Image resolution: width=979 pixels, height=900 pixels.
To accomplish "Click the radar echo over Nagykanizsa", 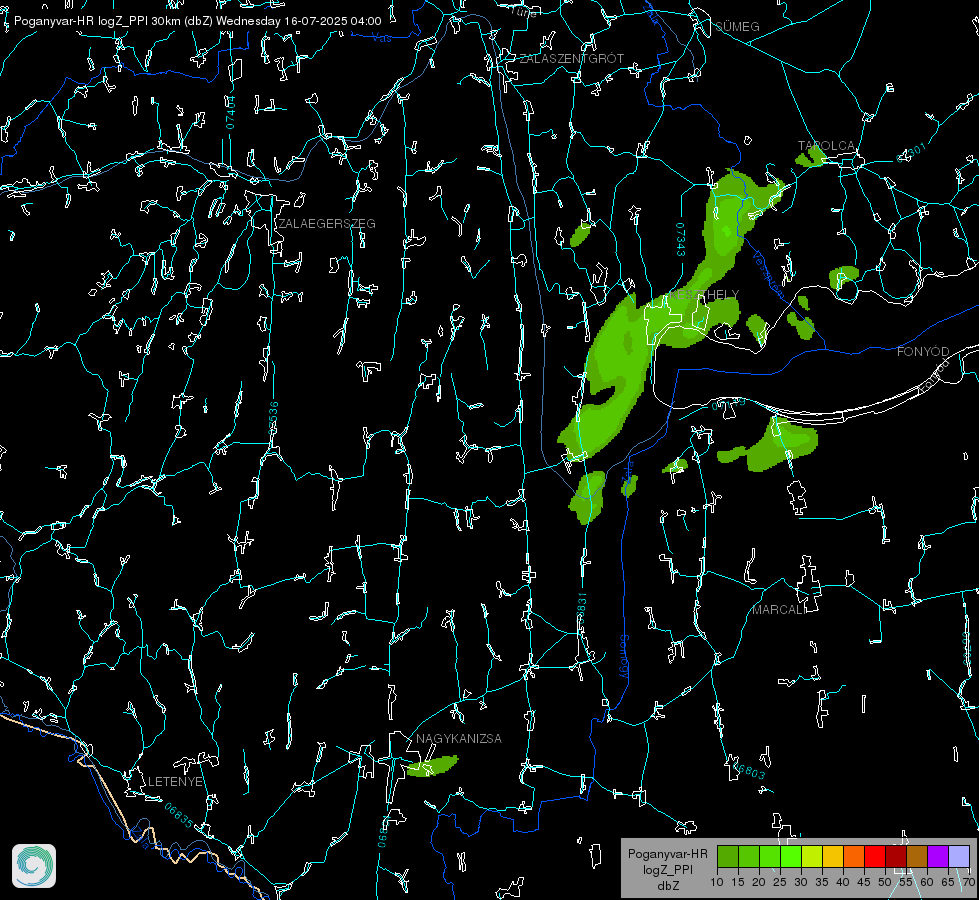I will pyautogui.click(x=433, y=766).
